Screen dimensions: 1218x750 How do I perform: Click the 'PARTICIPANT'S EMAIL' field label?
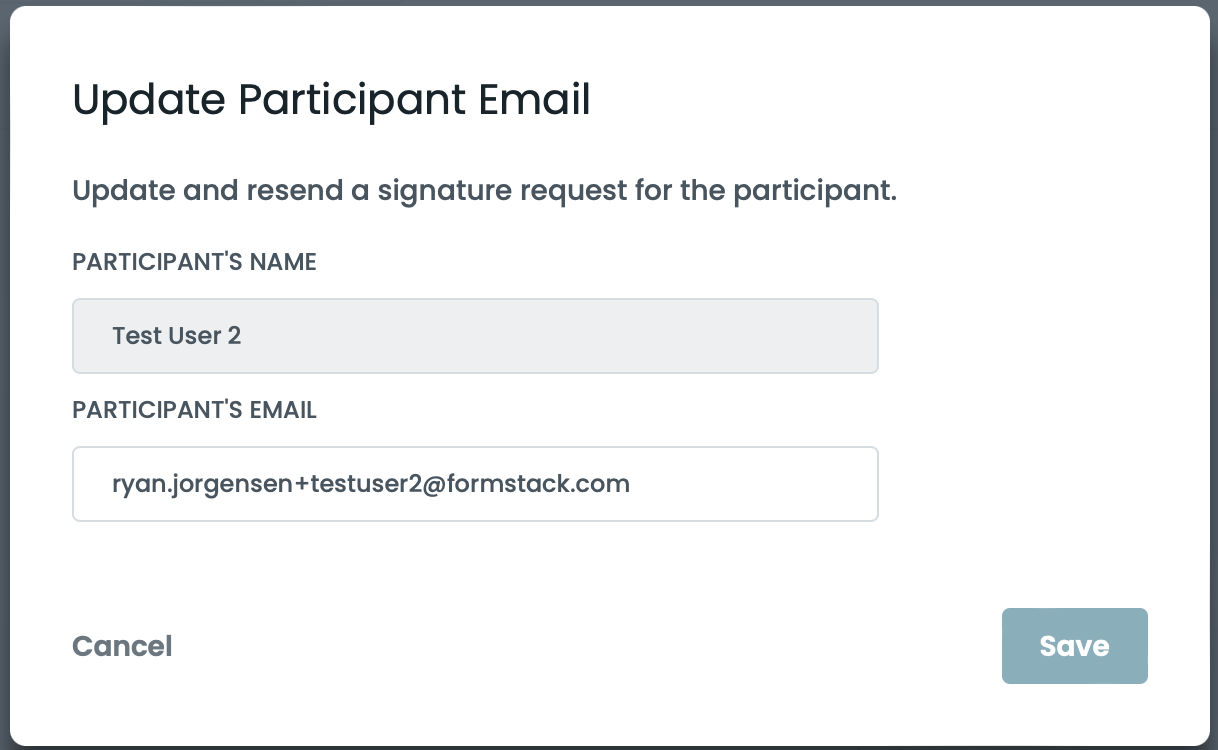(194, 410)
